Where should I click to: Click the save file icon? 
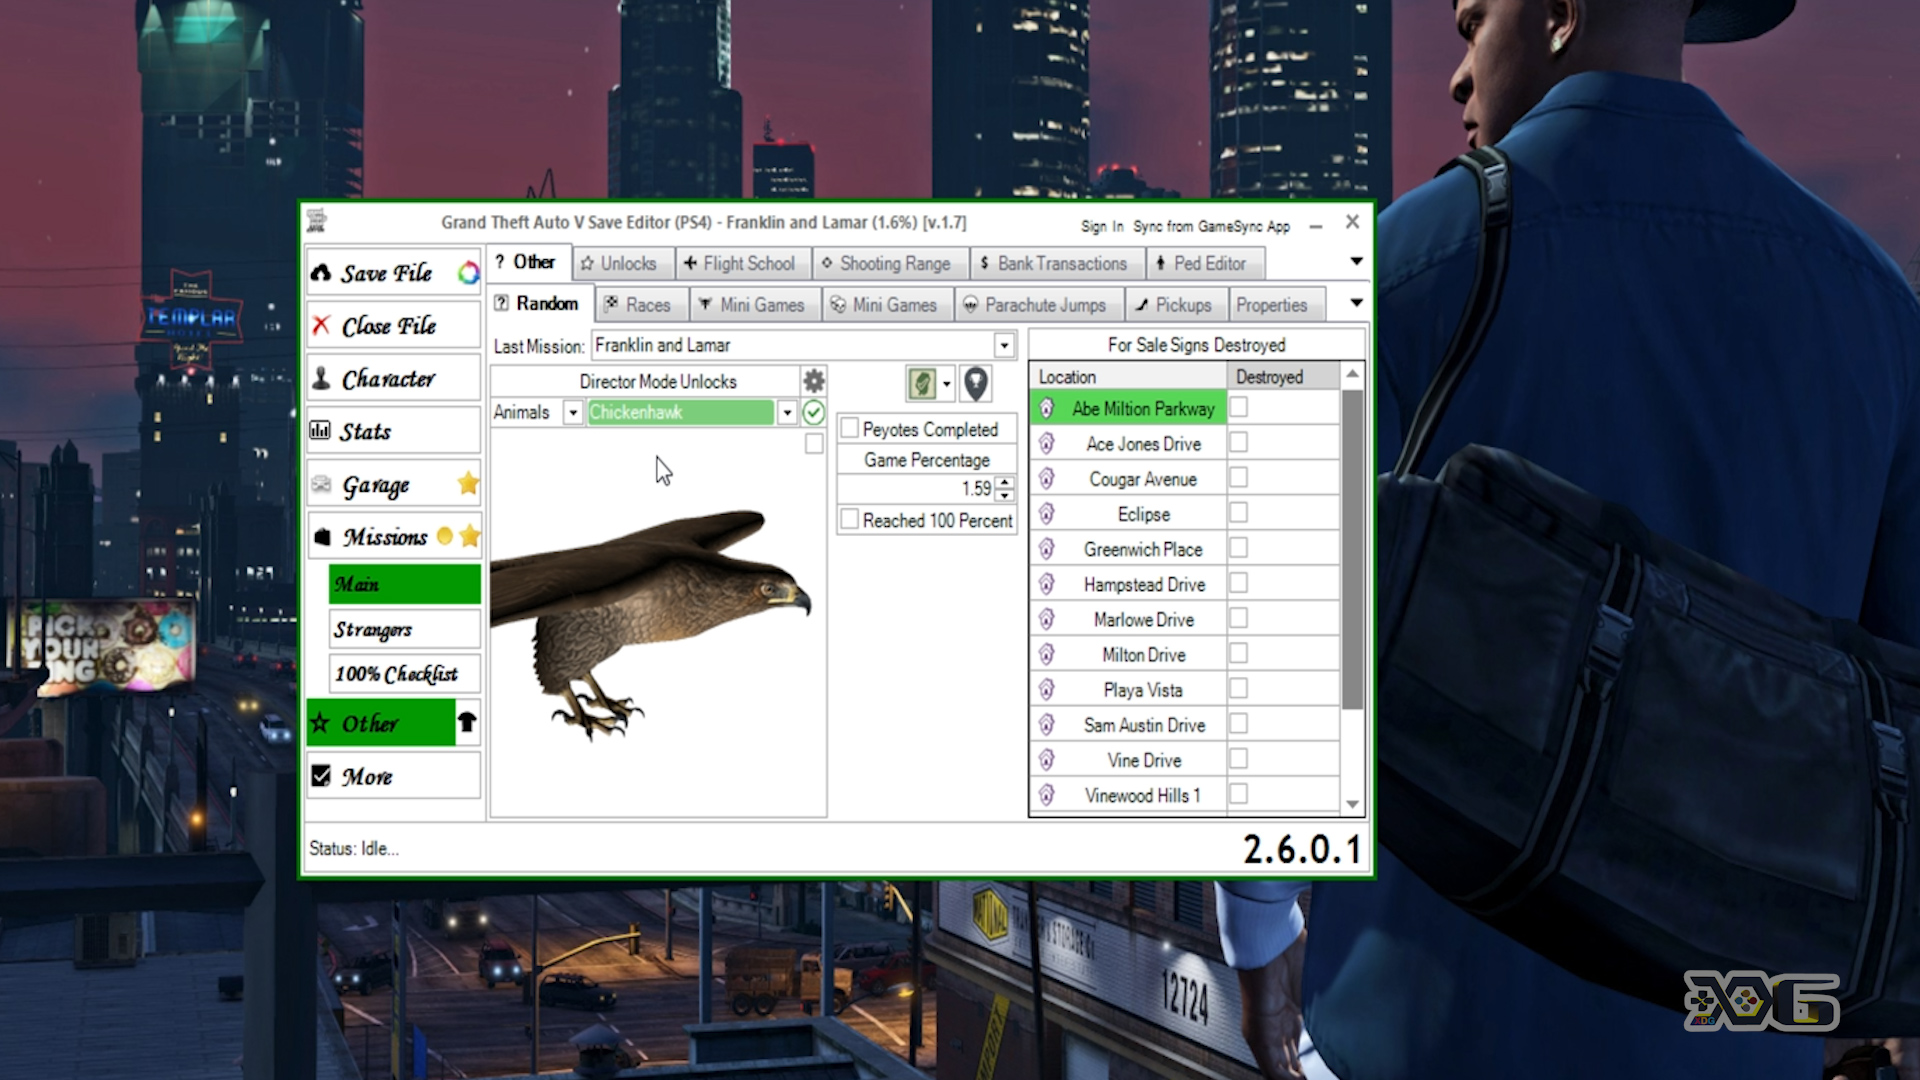pyautogui.click(x=322, y=272)
